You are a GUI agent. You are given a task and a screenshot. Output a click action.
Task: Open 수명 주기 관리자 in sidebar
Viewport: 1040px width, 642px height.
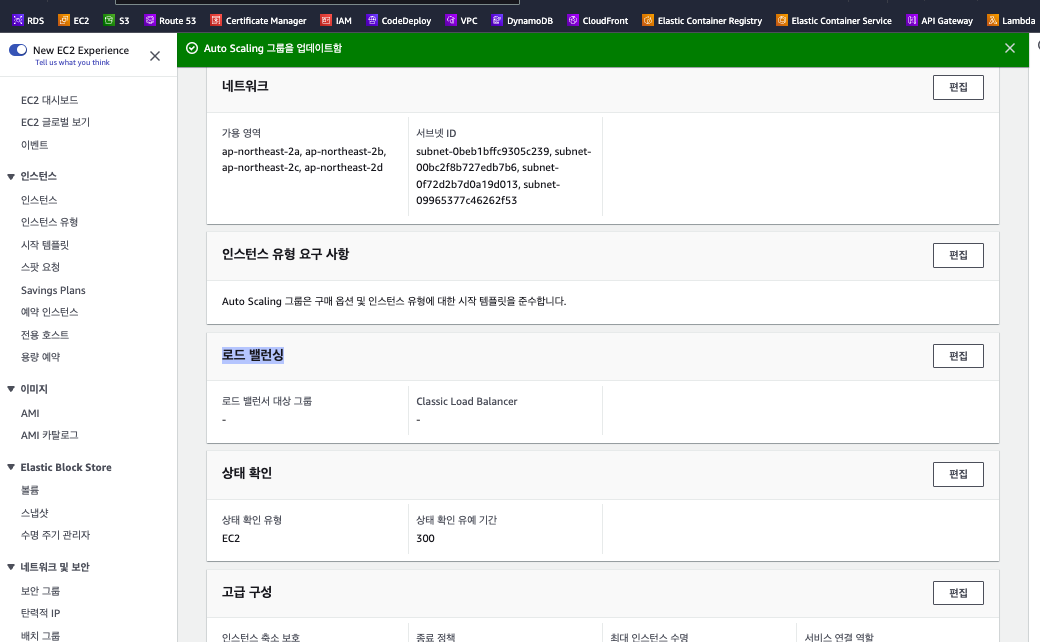[55, 535]
